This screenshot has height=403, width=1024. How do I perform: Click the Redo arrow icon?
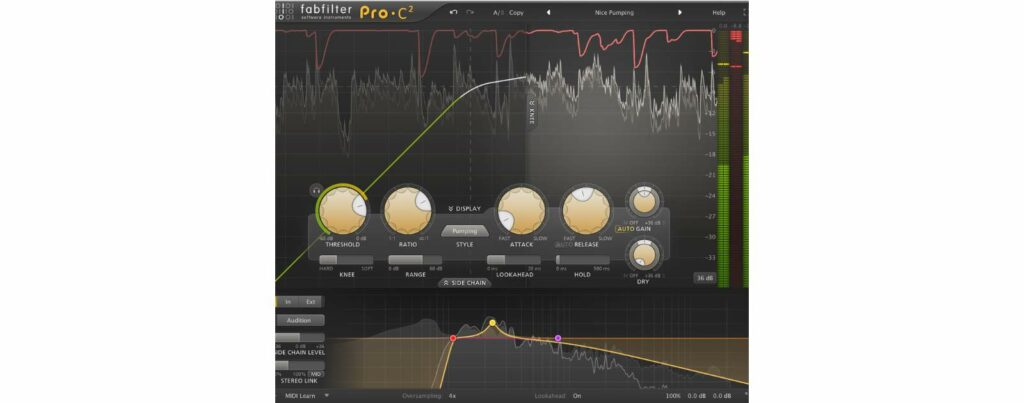pos(470,12)
